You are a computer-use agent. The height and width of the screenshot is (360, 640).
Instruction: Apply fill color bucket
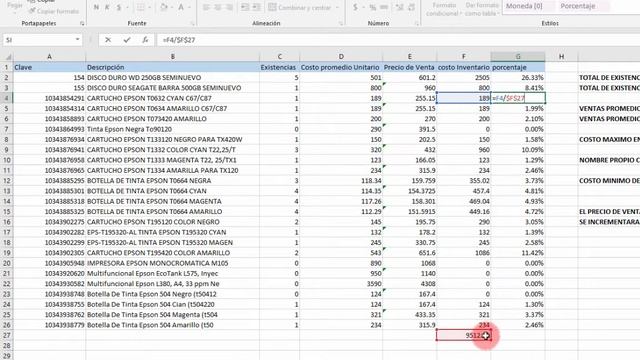coord(164,7)
